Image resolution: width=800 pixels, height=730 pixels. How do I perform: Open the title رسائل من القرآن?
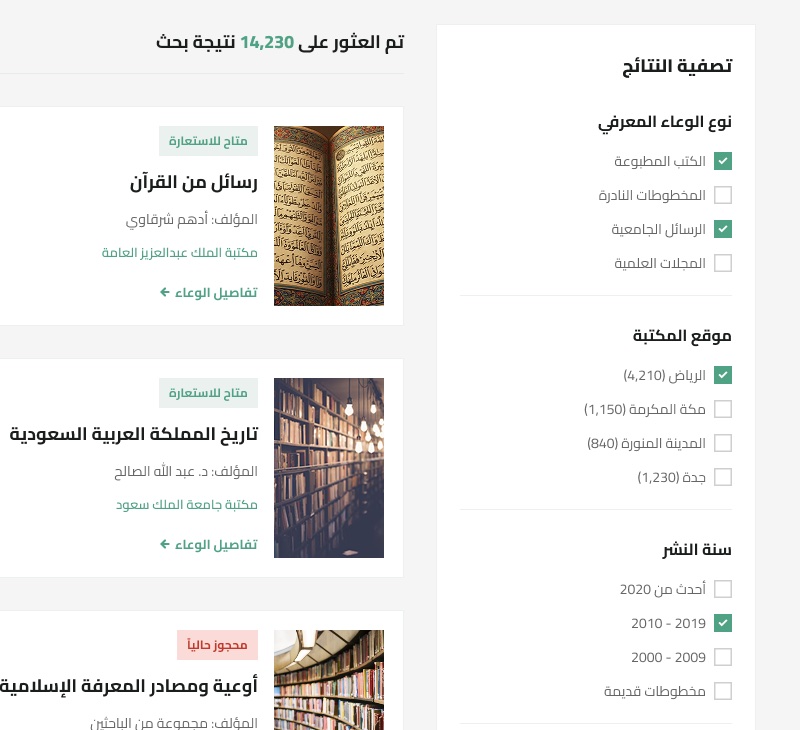coord(194,183)
